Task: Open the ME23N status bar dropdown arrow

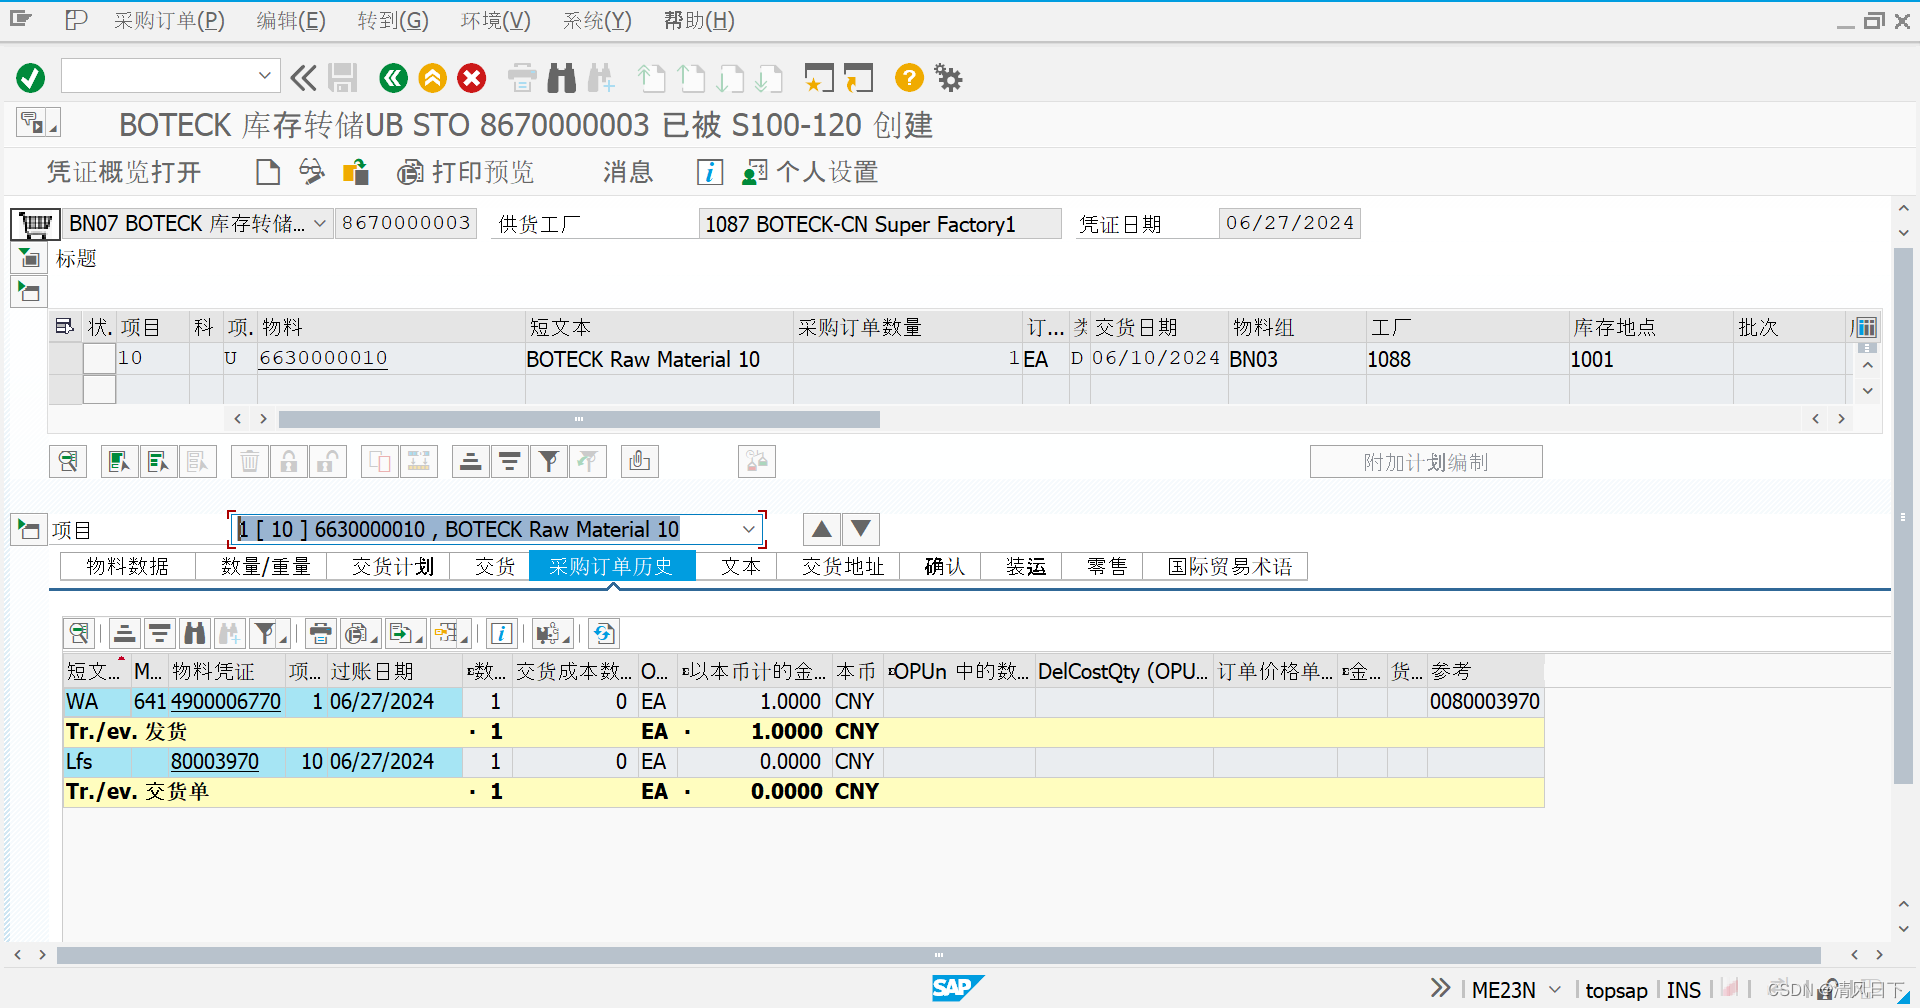Action: (1555, 989)
